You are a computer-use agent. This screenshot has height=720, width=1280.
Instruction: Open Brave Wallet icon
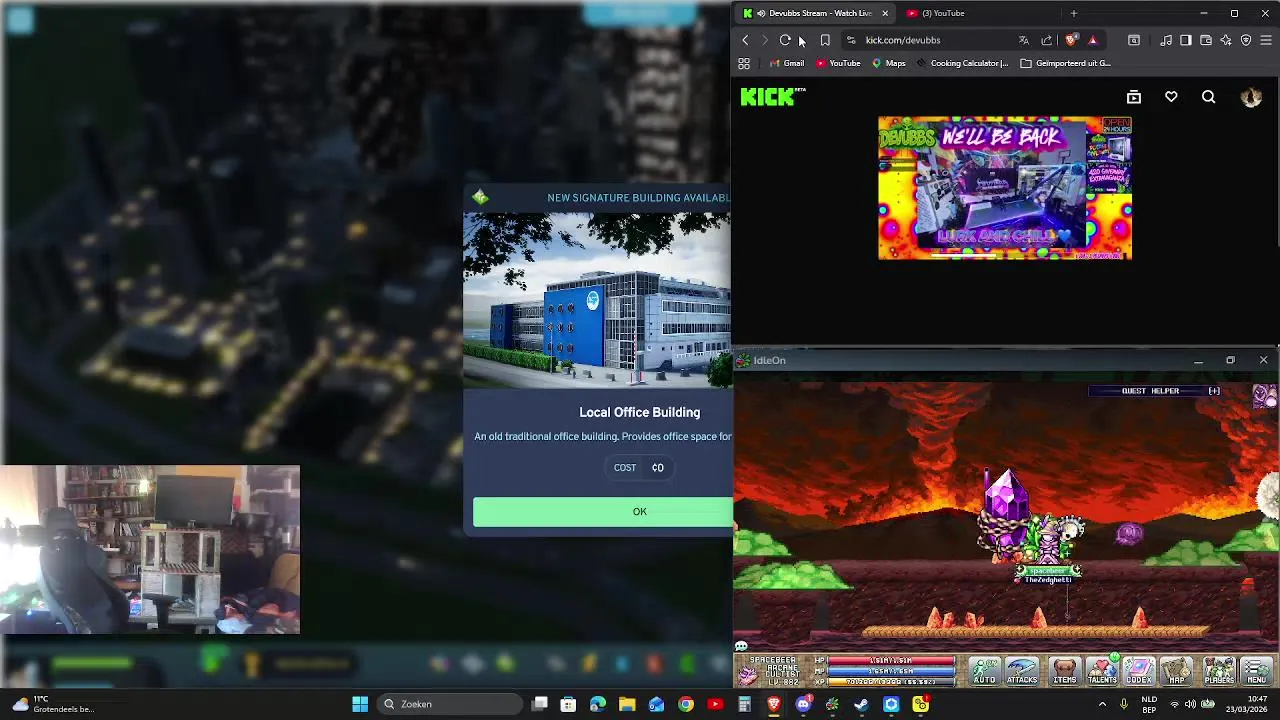1206,40
